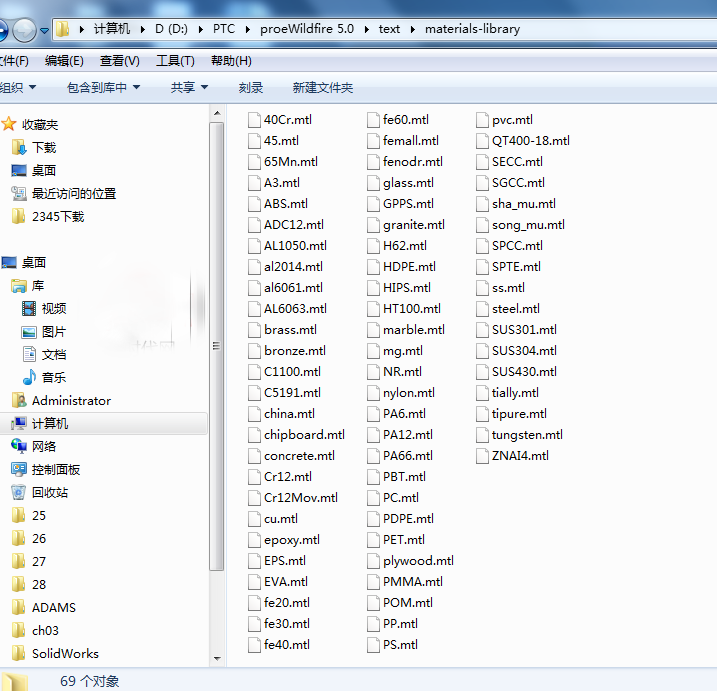Select file icon of glass.mtl

(x=373, y=183)
